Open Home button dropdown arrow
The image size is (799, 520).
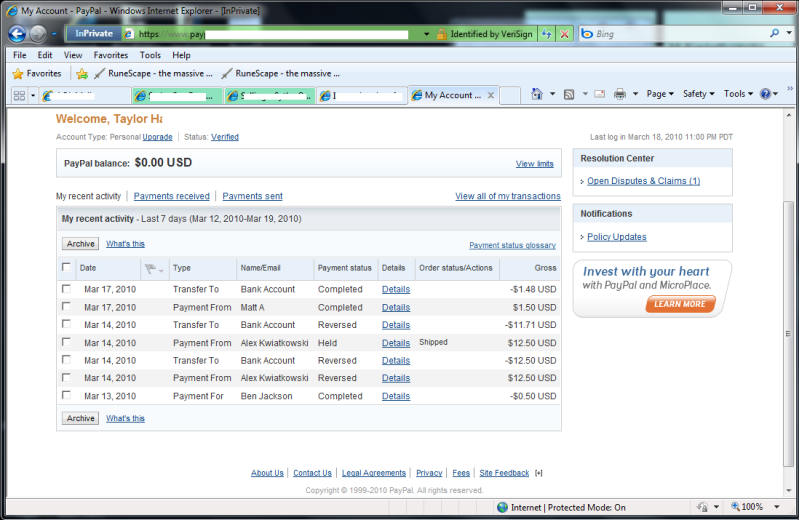(552, 94)
